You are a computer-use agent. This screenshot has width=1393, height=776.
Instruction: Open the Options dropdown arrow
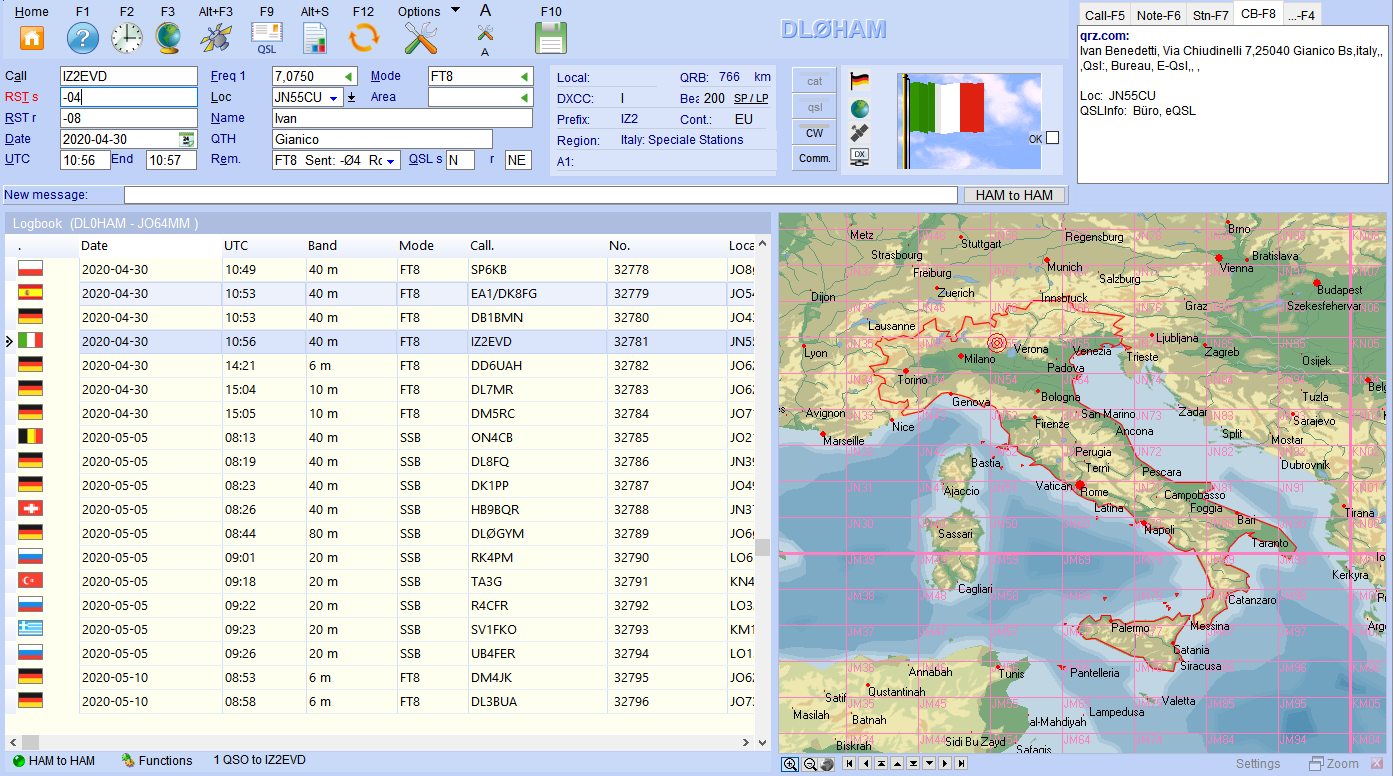(x=455, y=10)
